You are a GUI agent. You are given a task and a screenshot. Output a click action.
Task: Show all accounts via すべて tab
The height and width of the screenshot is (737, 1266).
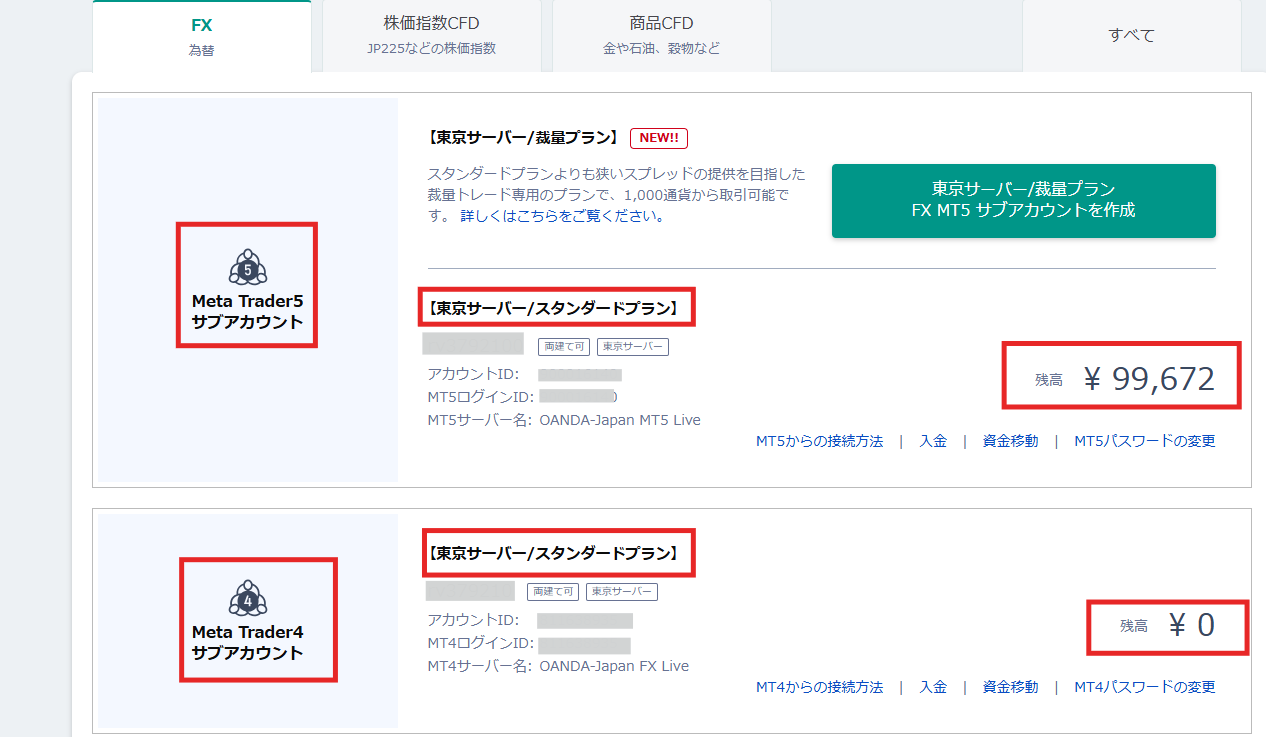pyautogui.click(x=1131, y=35)
